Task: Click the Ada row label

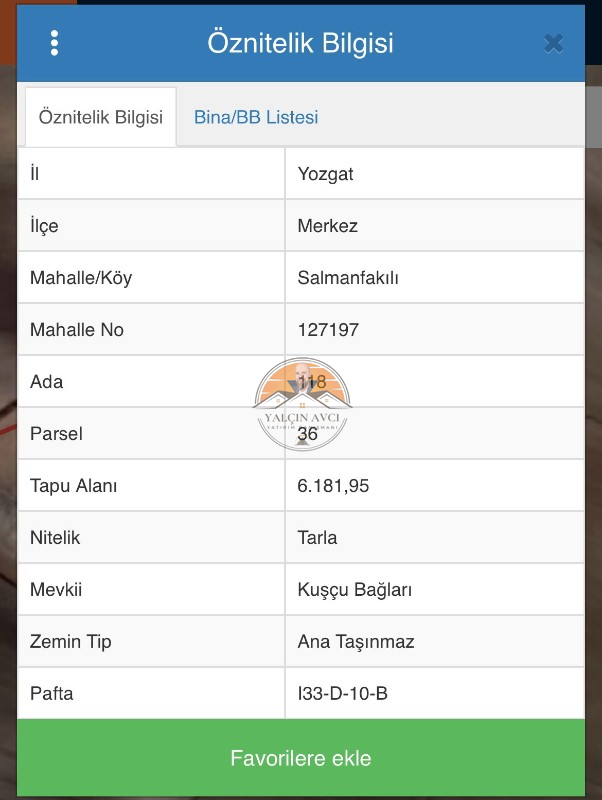Action: [46, 382]
